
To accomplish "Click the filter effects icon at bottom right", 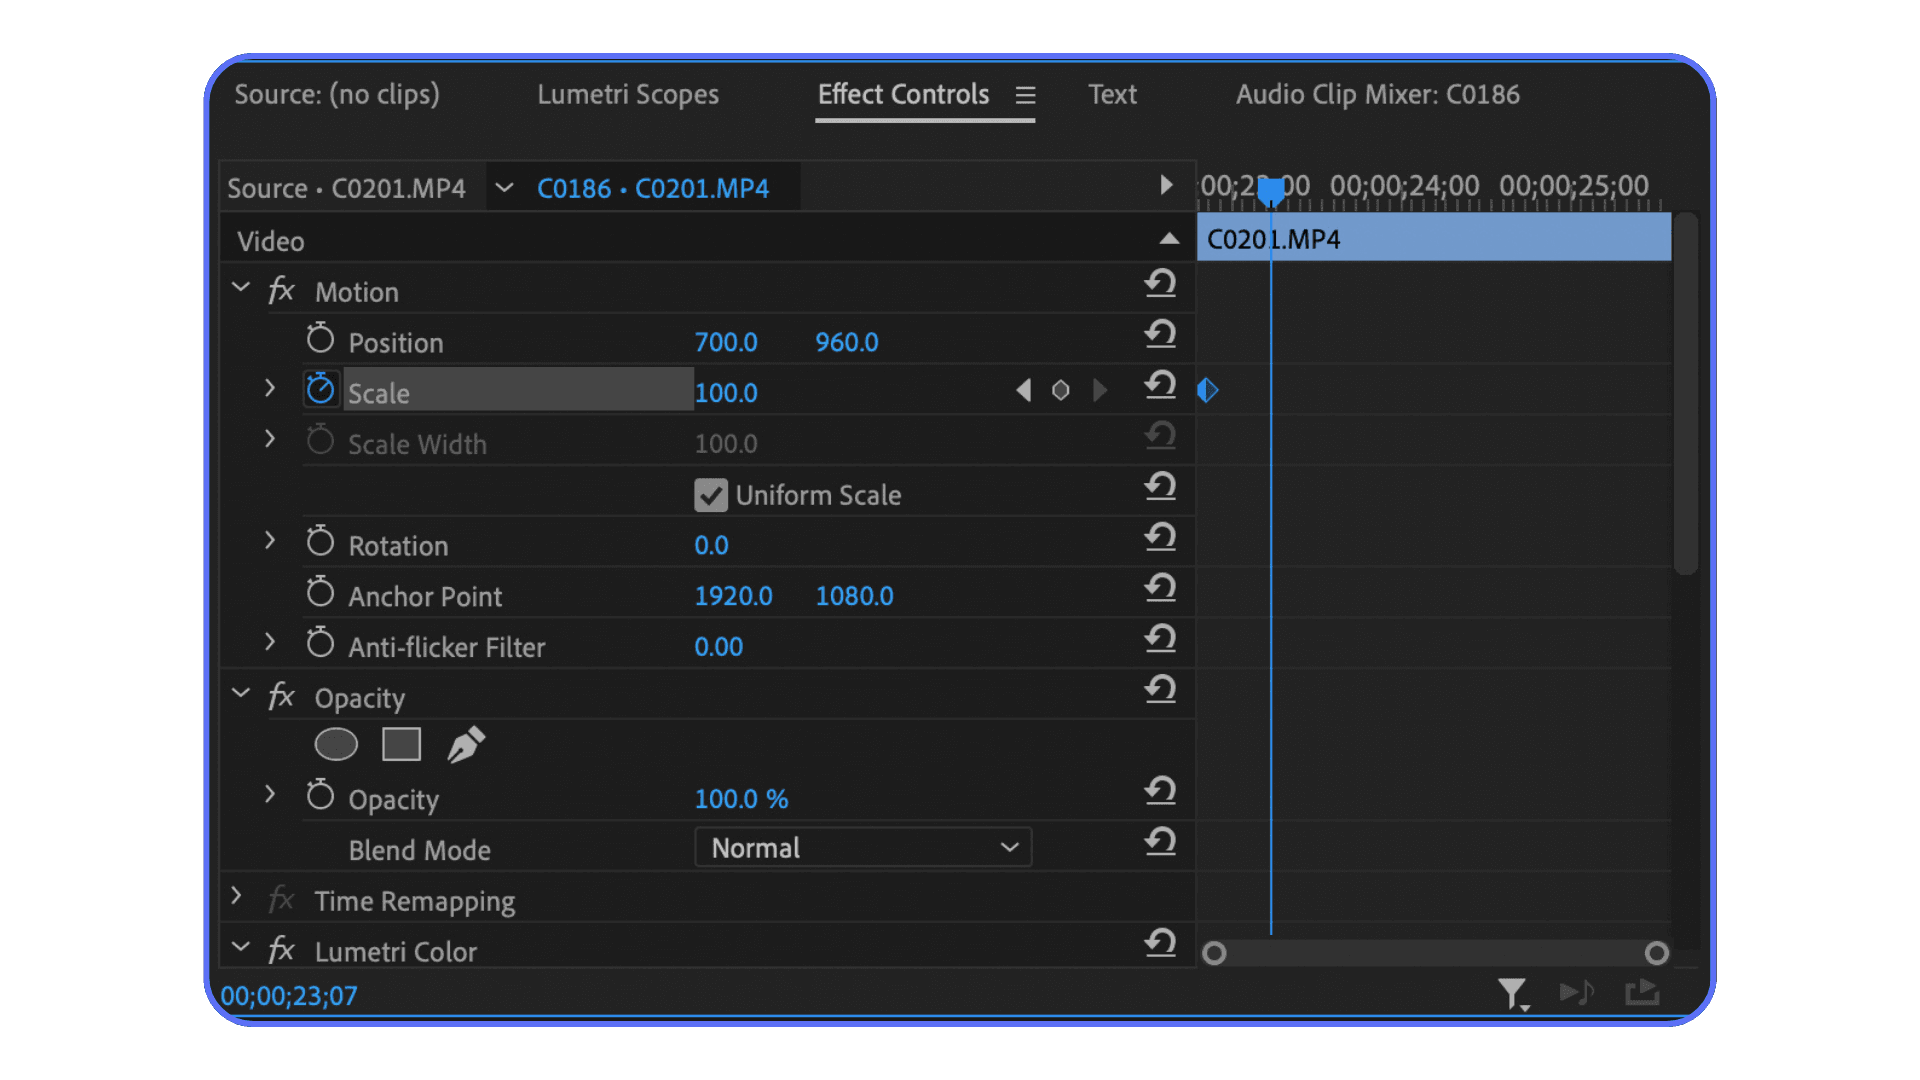I will point(1513,993).
